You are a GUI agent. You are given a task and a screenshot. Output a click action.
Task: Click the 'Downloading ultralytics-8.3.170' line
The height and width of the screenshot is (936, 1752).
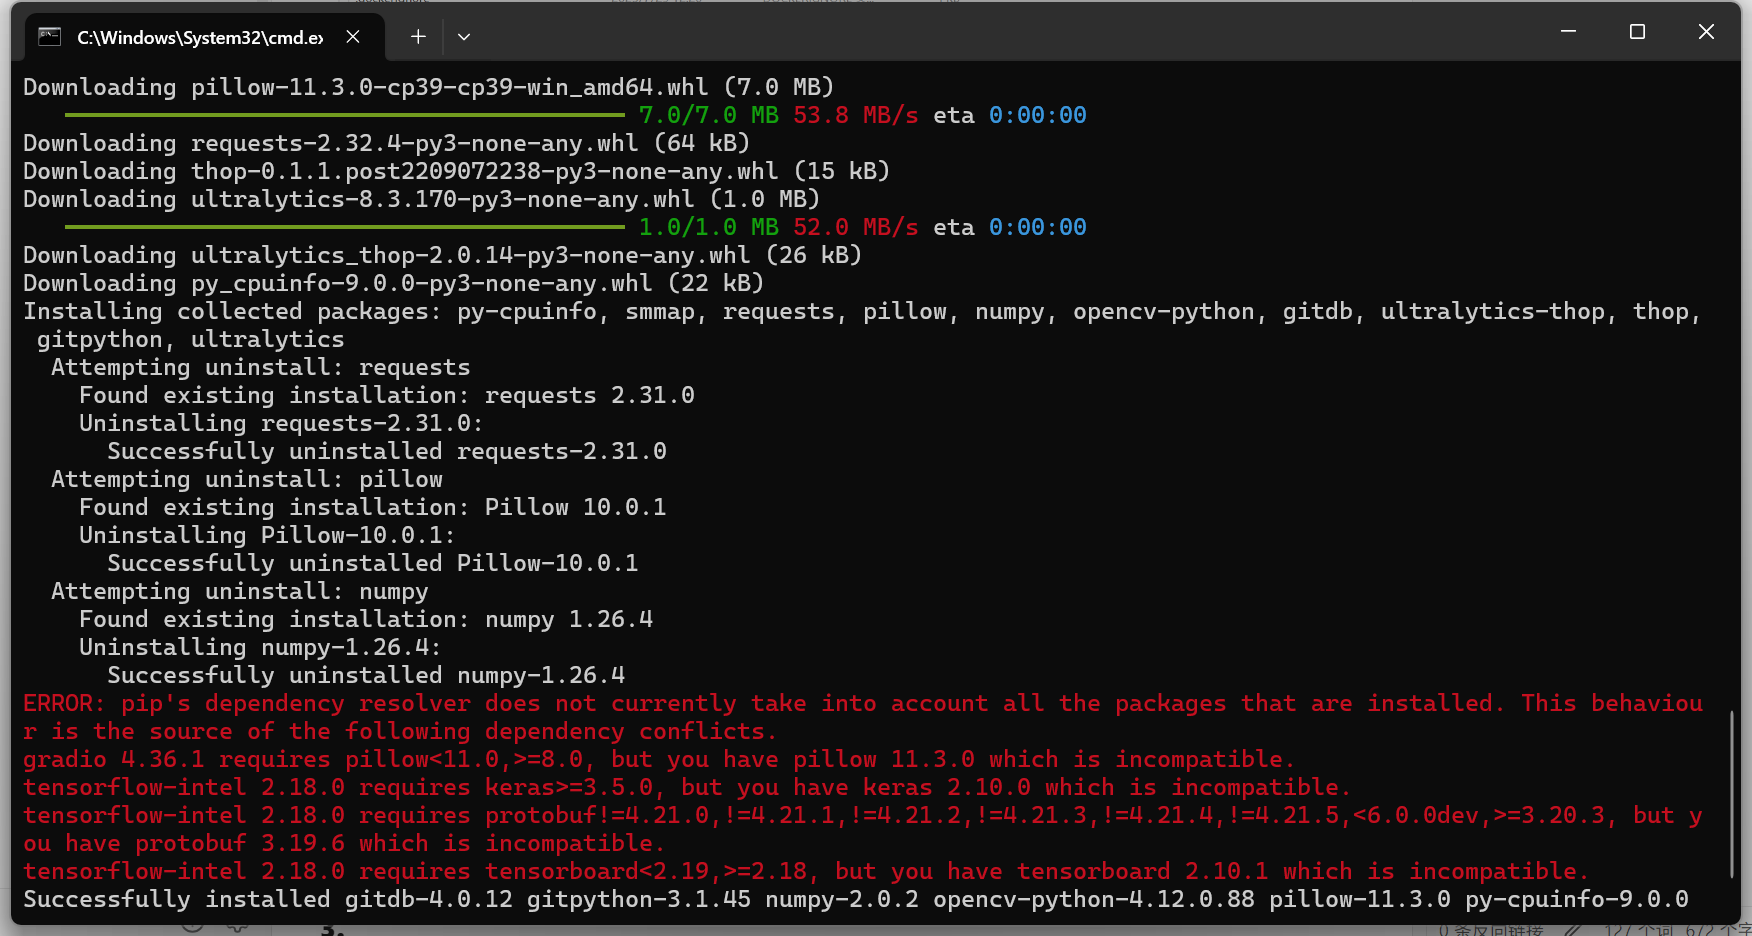[422, 199]
